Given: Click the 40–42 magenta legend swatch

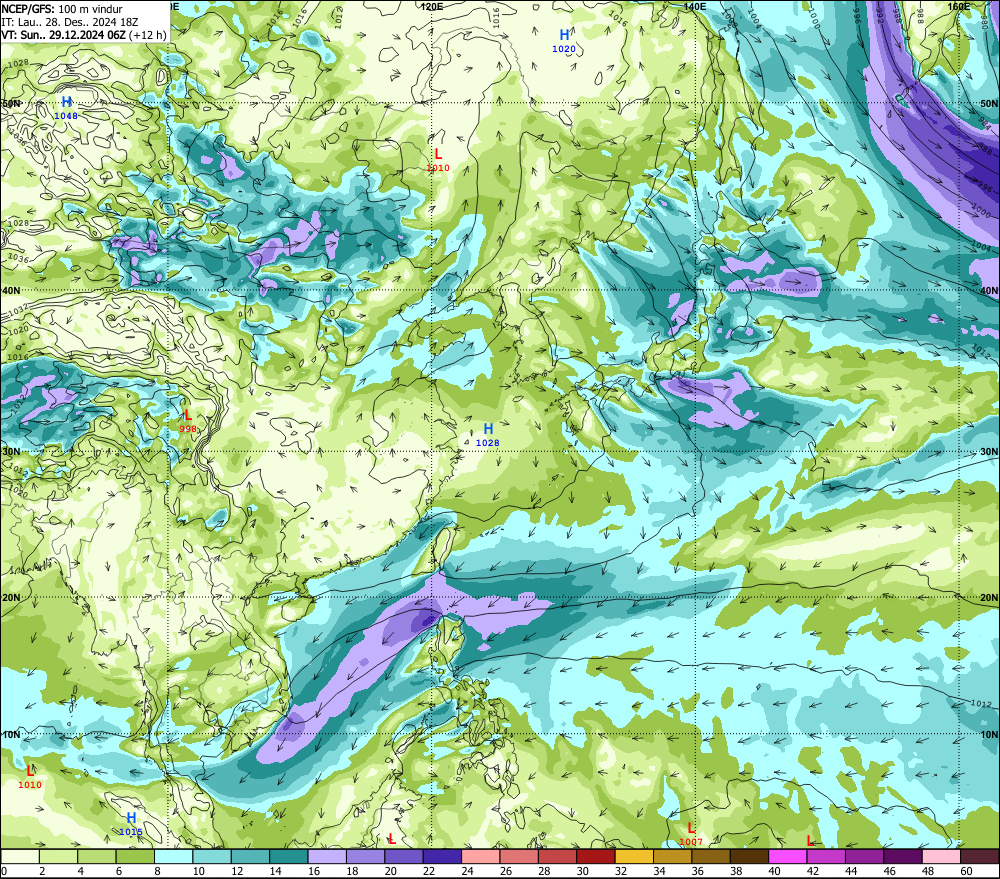Looking at the screenshot, I should (788, 856).
